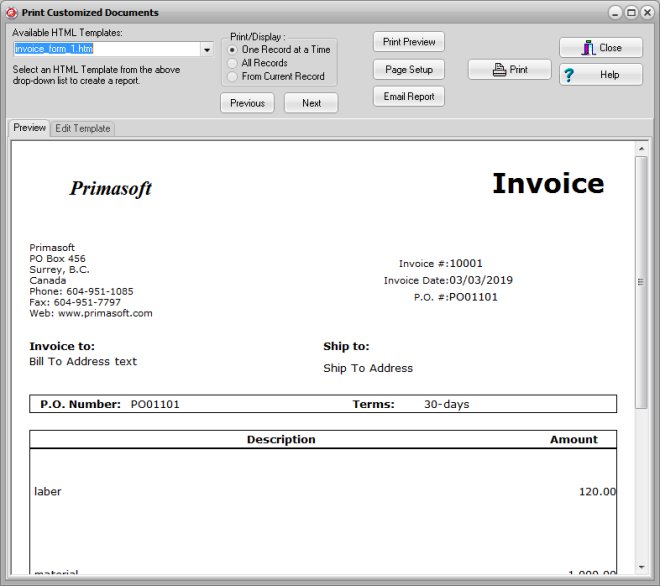The width and height of the screenshot is (660, 586).
Task: Click the 30-days terms value
Action: click(446, 404)
